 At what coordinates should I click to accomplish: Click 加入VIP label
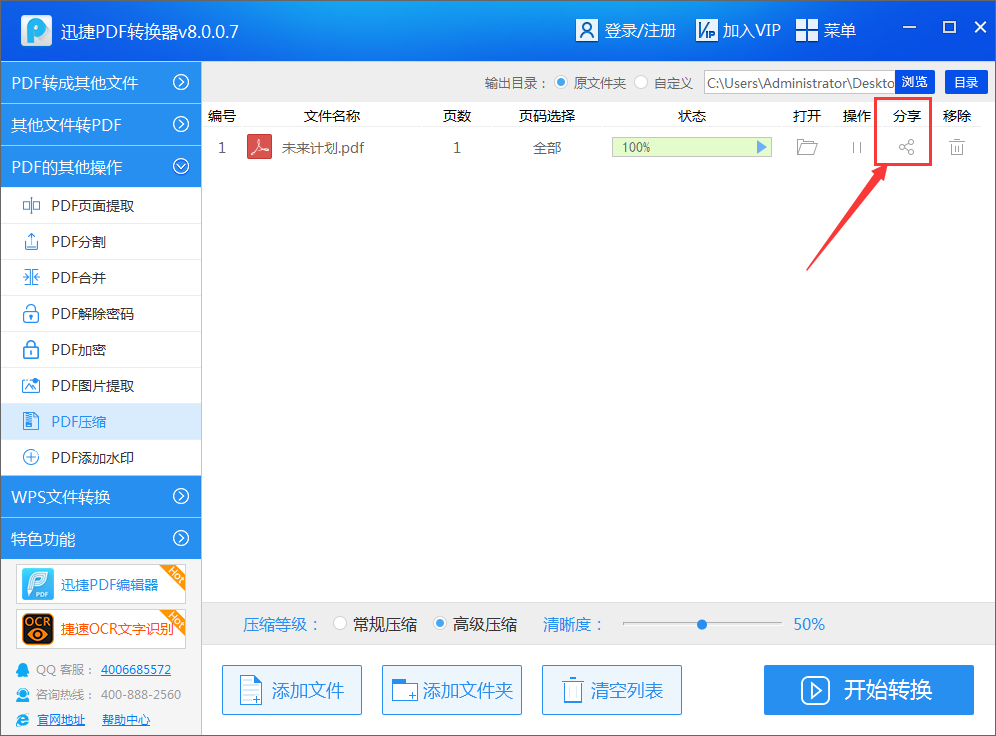(x=751, y=30)
